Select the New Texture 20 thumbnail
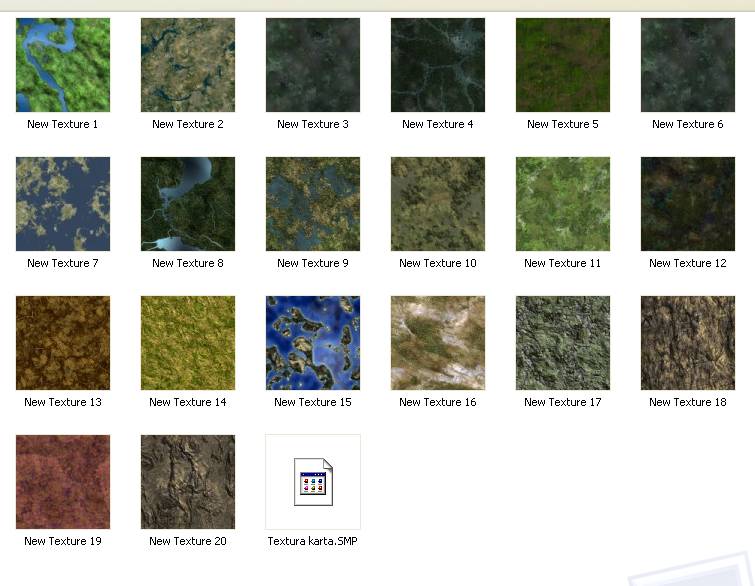Screen dimensions: 755x586 tap(188, 482)
